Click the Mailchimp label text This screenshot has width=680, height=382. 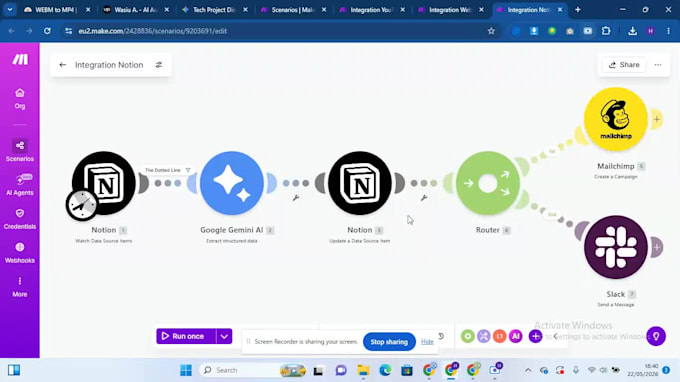[x=615, y=166]
